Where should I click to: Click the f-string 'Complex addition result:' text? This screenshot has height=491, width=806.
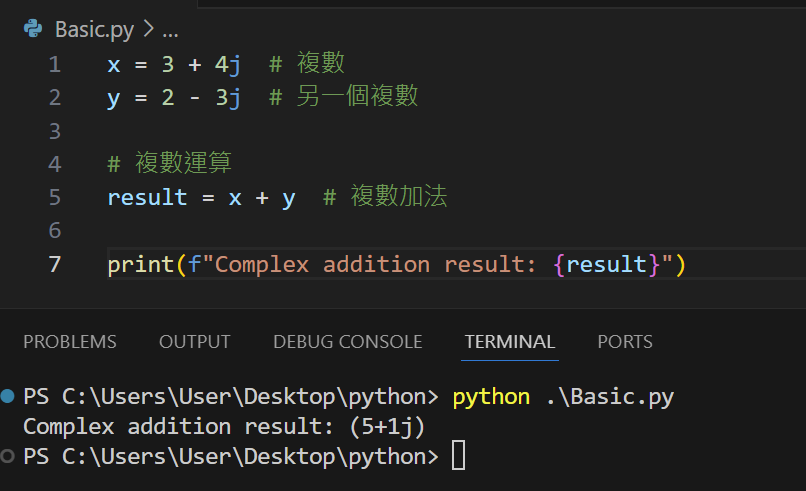[x=376, y=265]
